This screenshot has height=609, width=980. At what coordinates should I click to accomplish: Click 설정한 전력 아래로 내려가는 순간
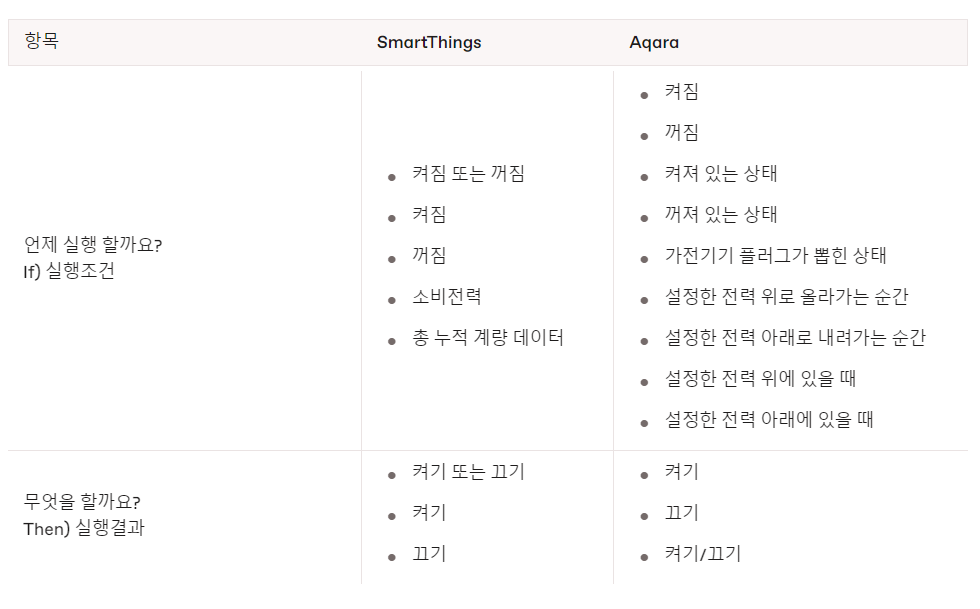coord(795,338)
